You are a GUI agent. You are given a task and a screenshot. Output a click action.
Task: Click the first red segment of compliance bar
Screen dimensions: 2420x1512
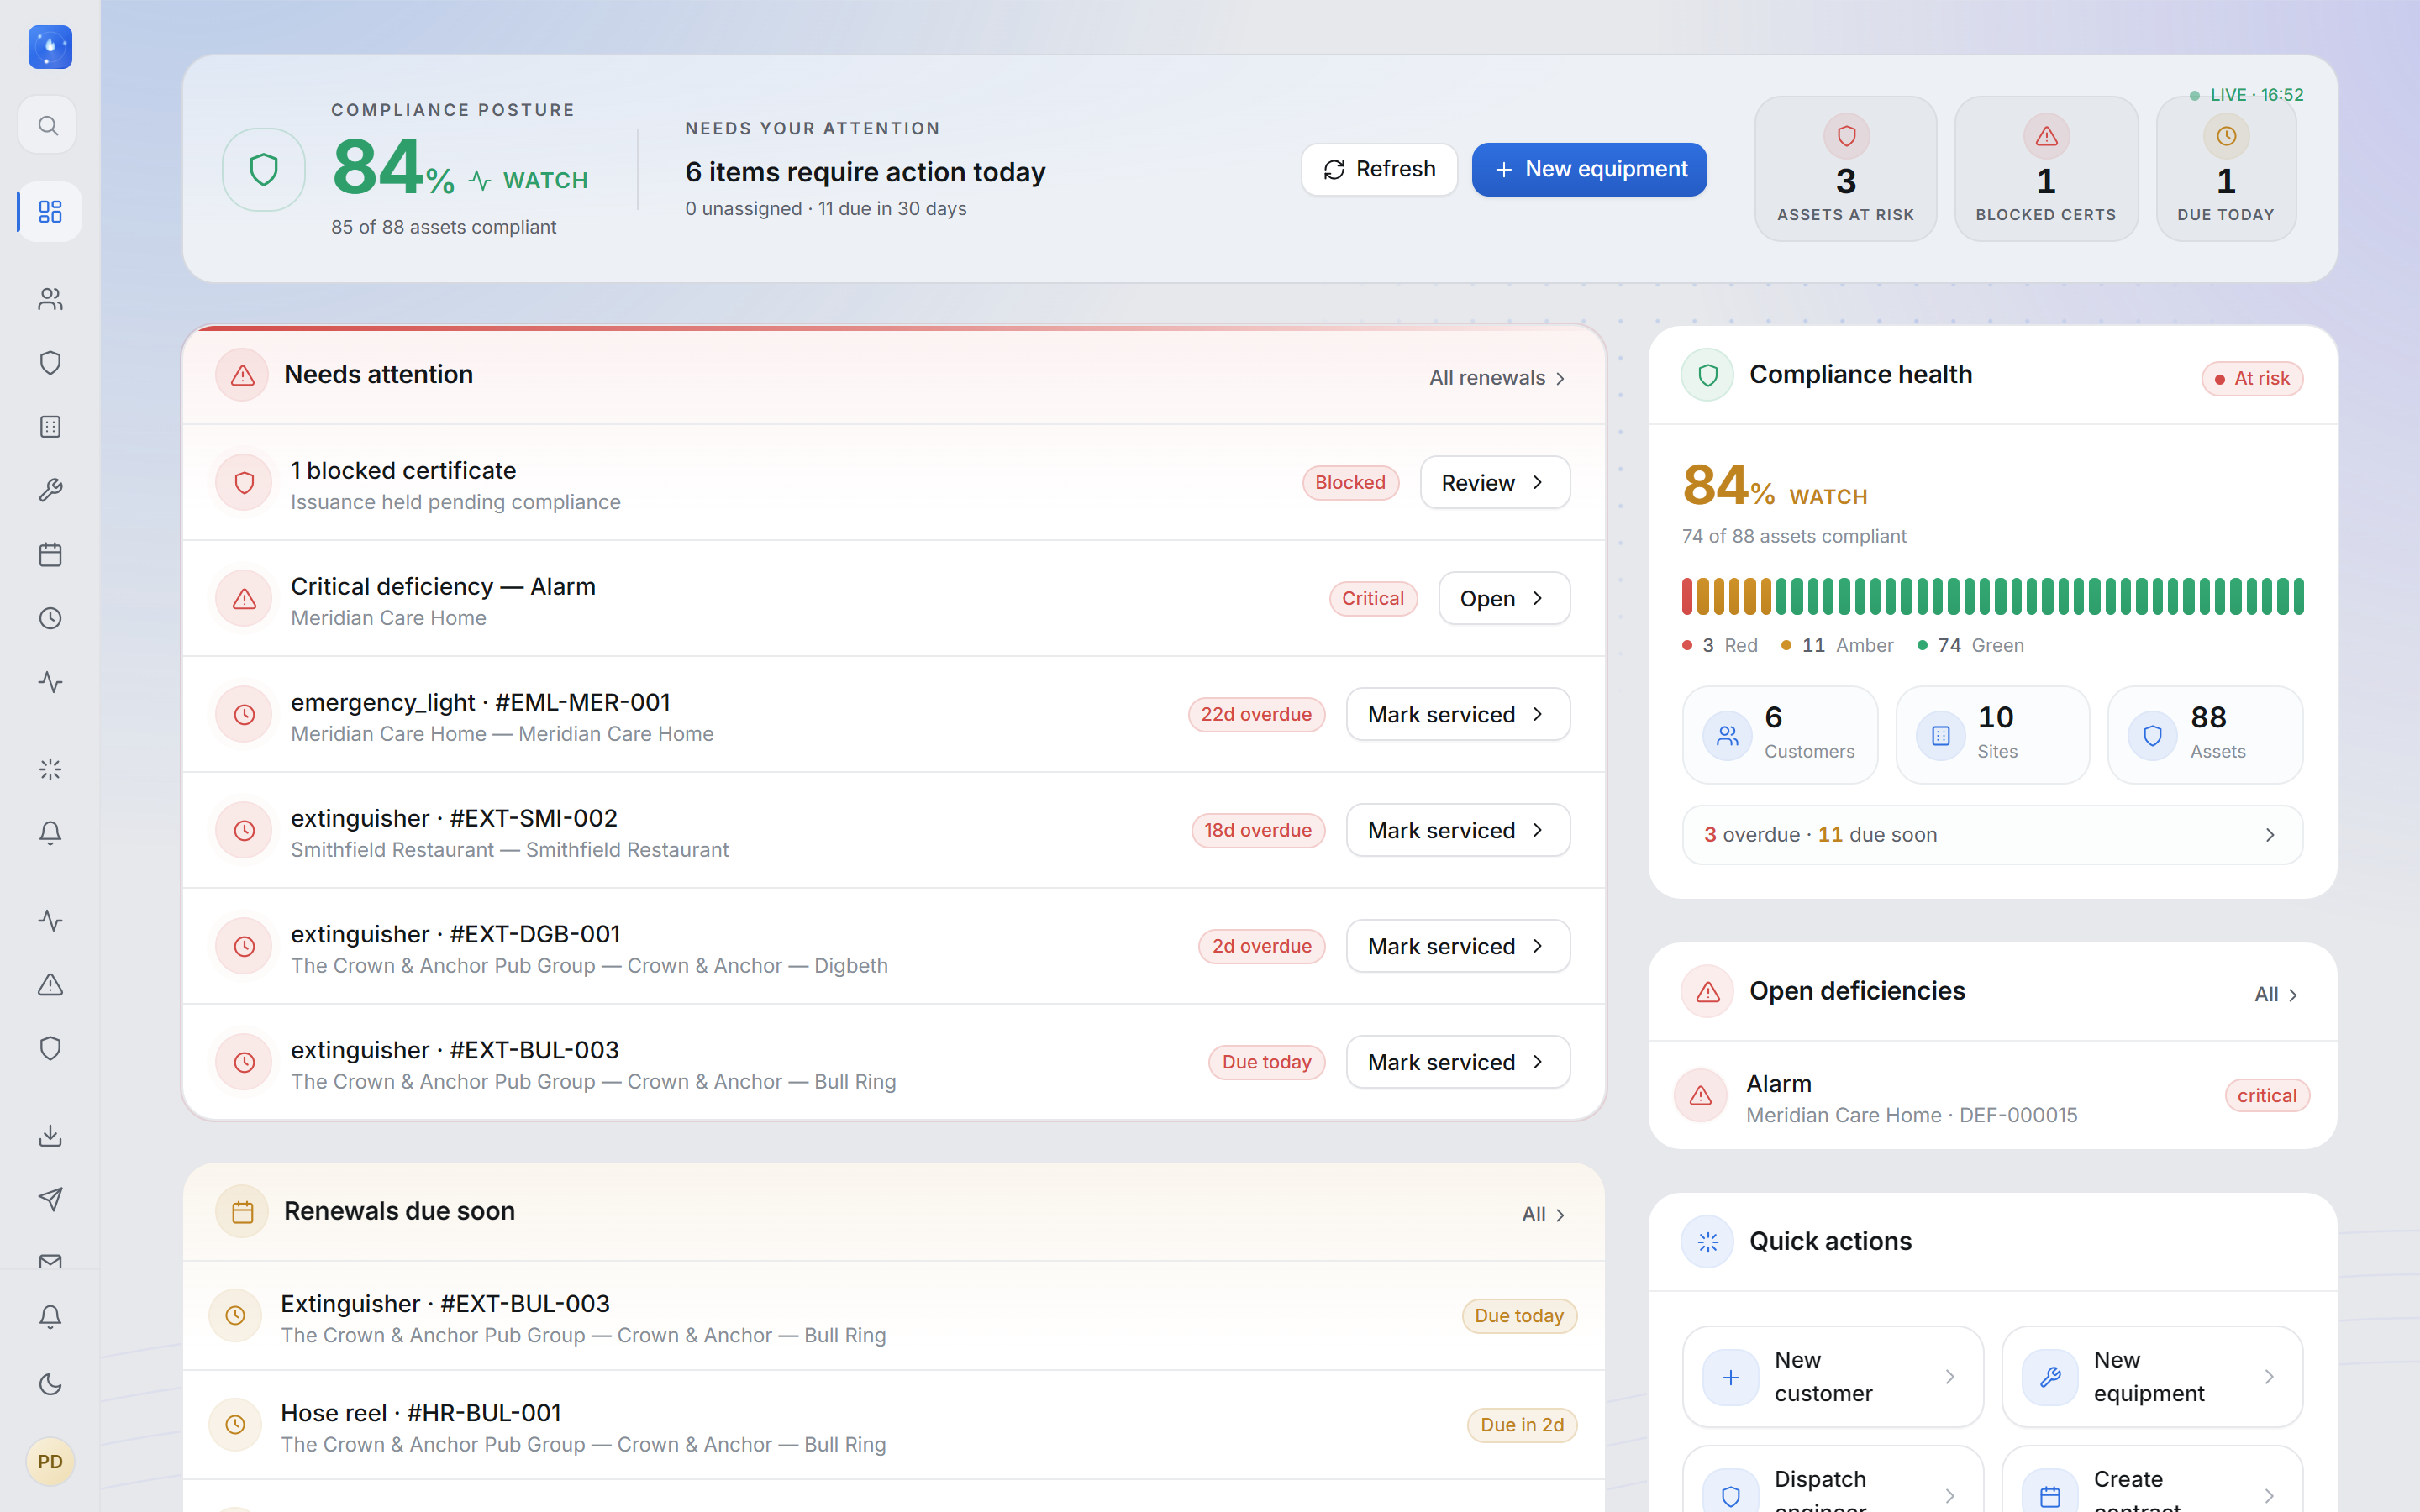(1688, 596)
